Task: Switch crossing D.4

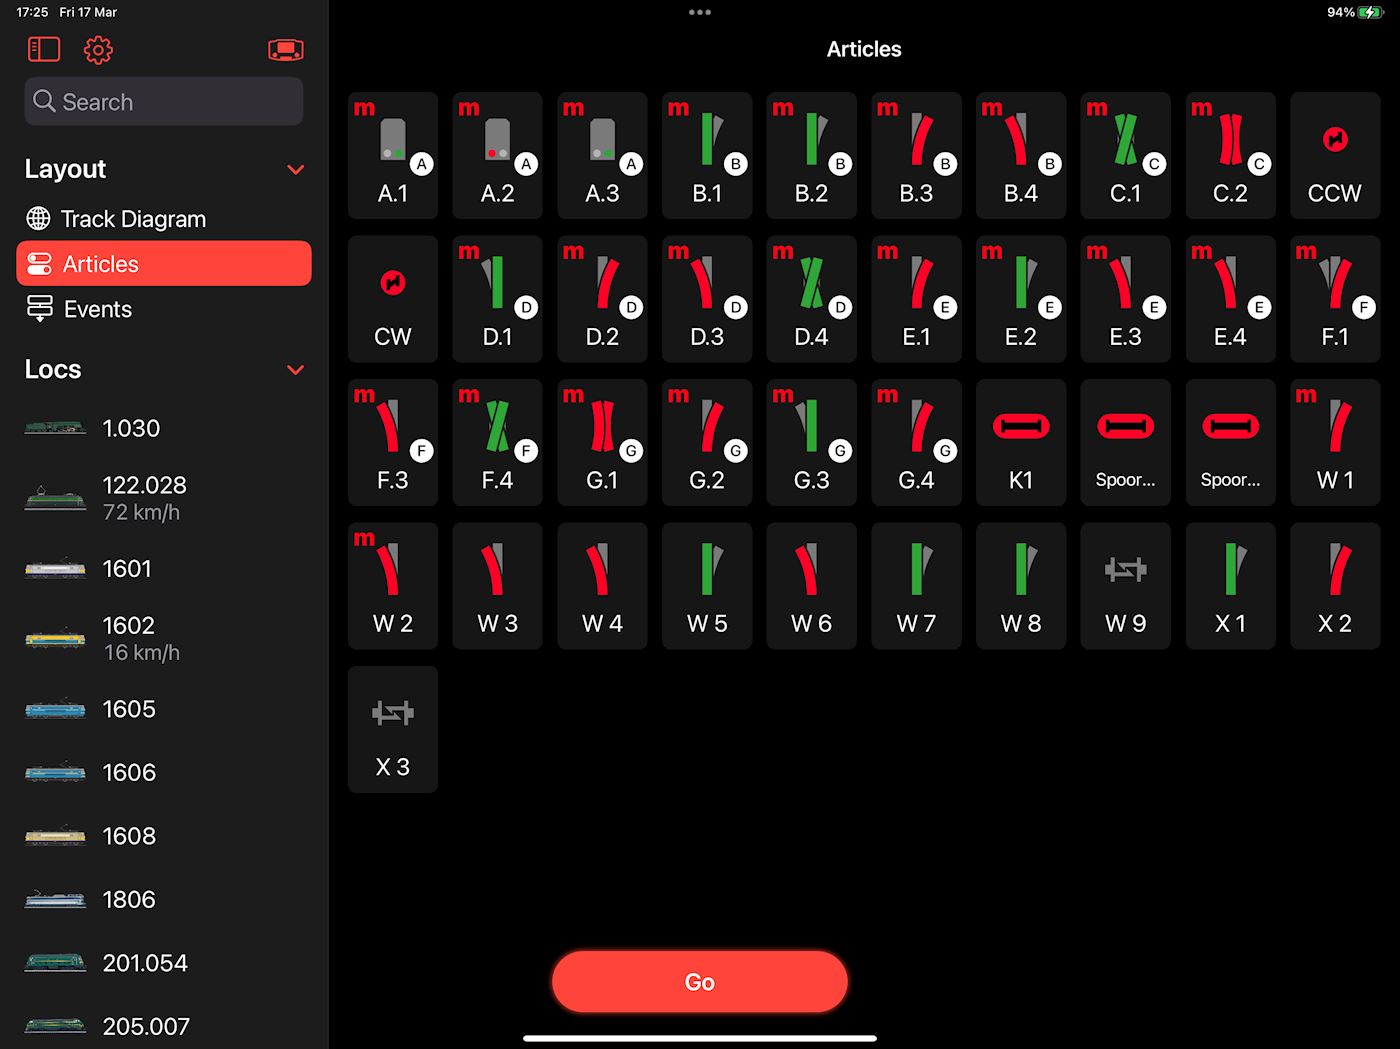Action: 812,299
